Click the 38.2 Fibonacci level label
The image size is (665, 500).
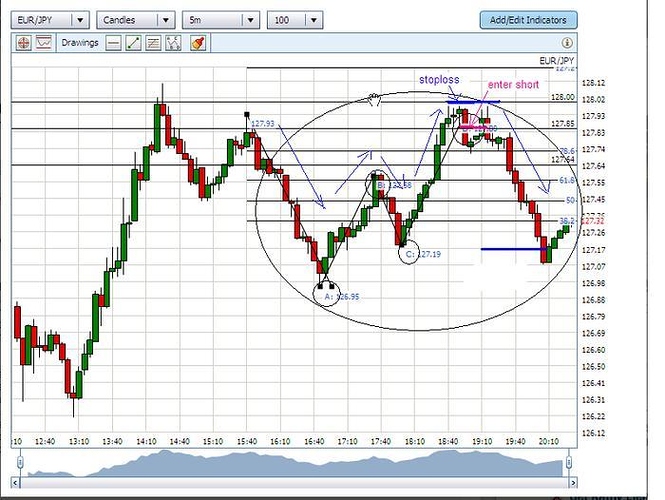click(x=567, y=221)
